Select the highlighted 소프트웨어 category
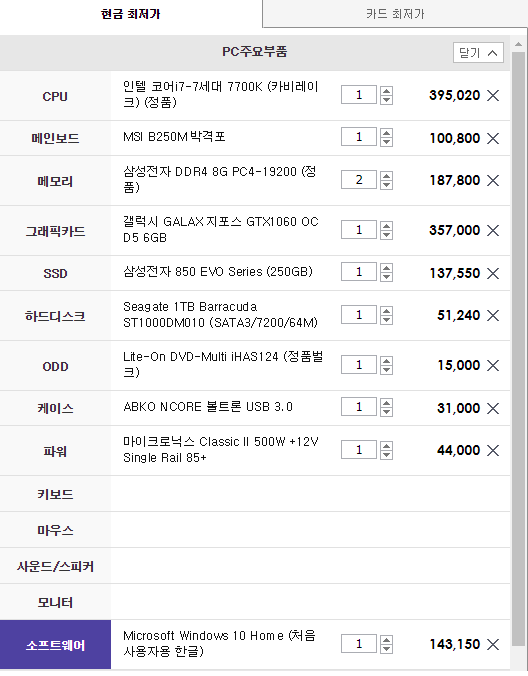Viewport: 528px width, 676px height. (x=55, y=645)
